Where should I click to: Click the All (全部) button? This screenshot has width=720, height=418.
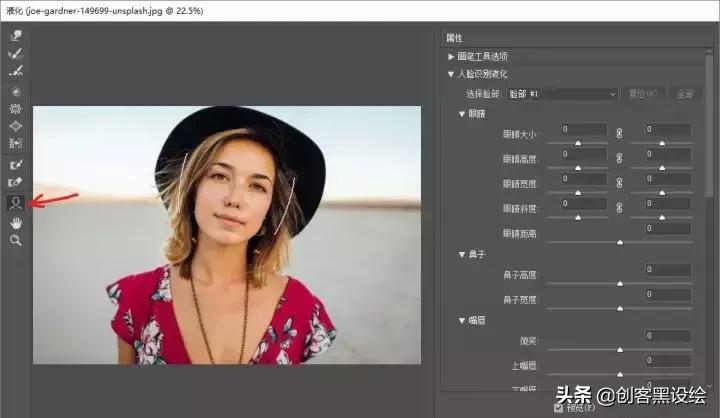[x=685, y=94]
